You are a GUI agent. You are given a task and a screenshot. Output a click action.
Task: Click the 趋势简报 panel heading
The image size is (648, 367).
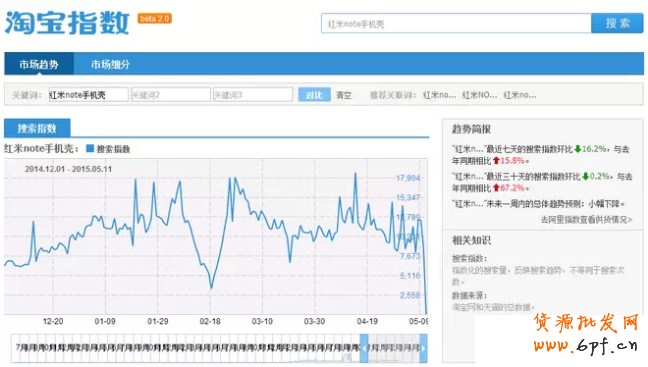click(471, 129)
